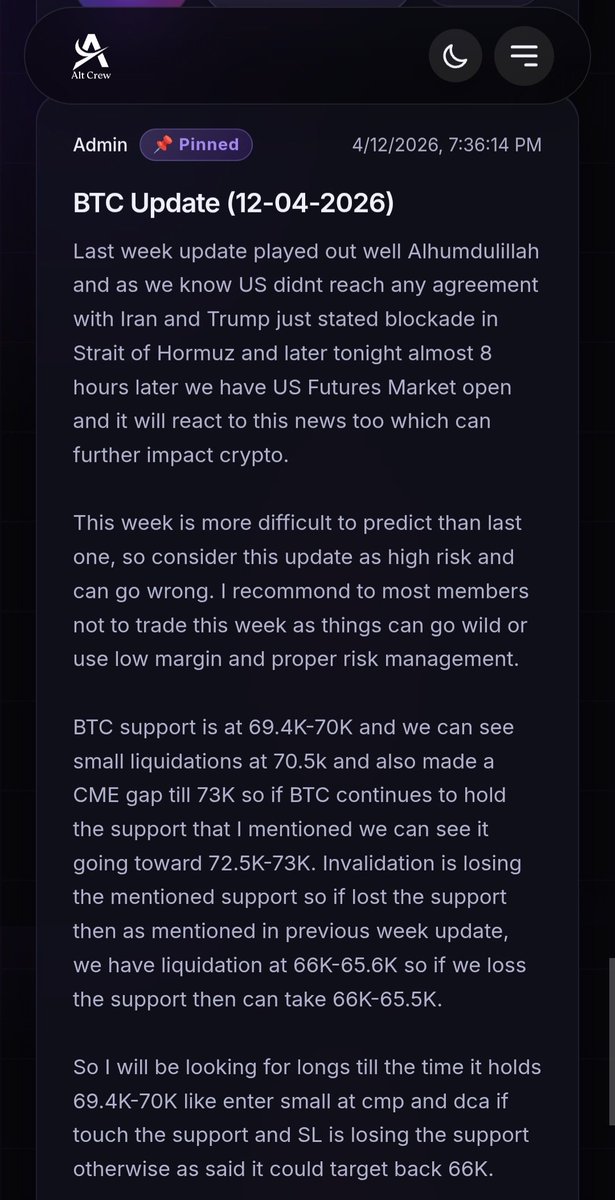
Task: Click the 4/12/2026 post timestamp
Action: click(446, 145)
